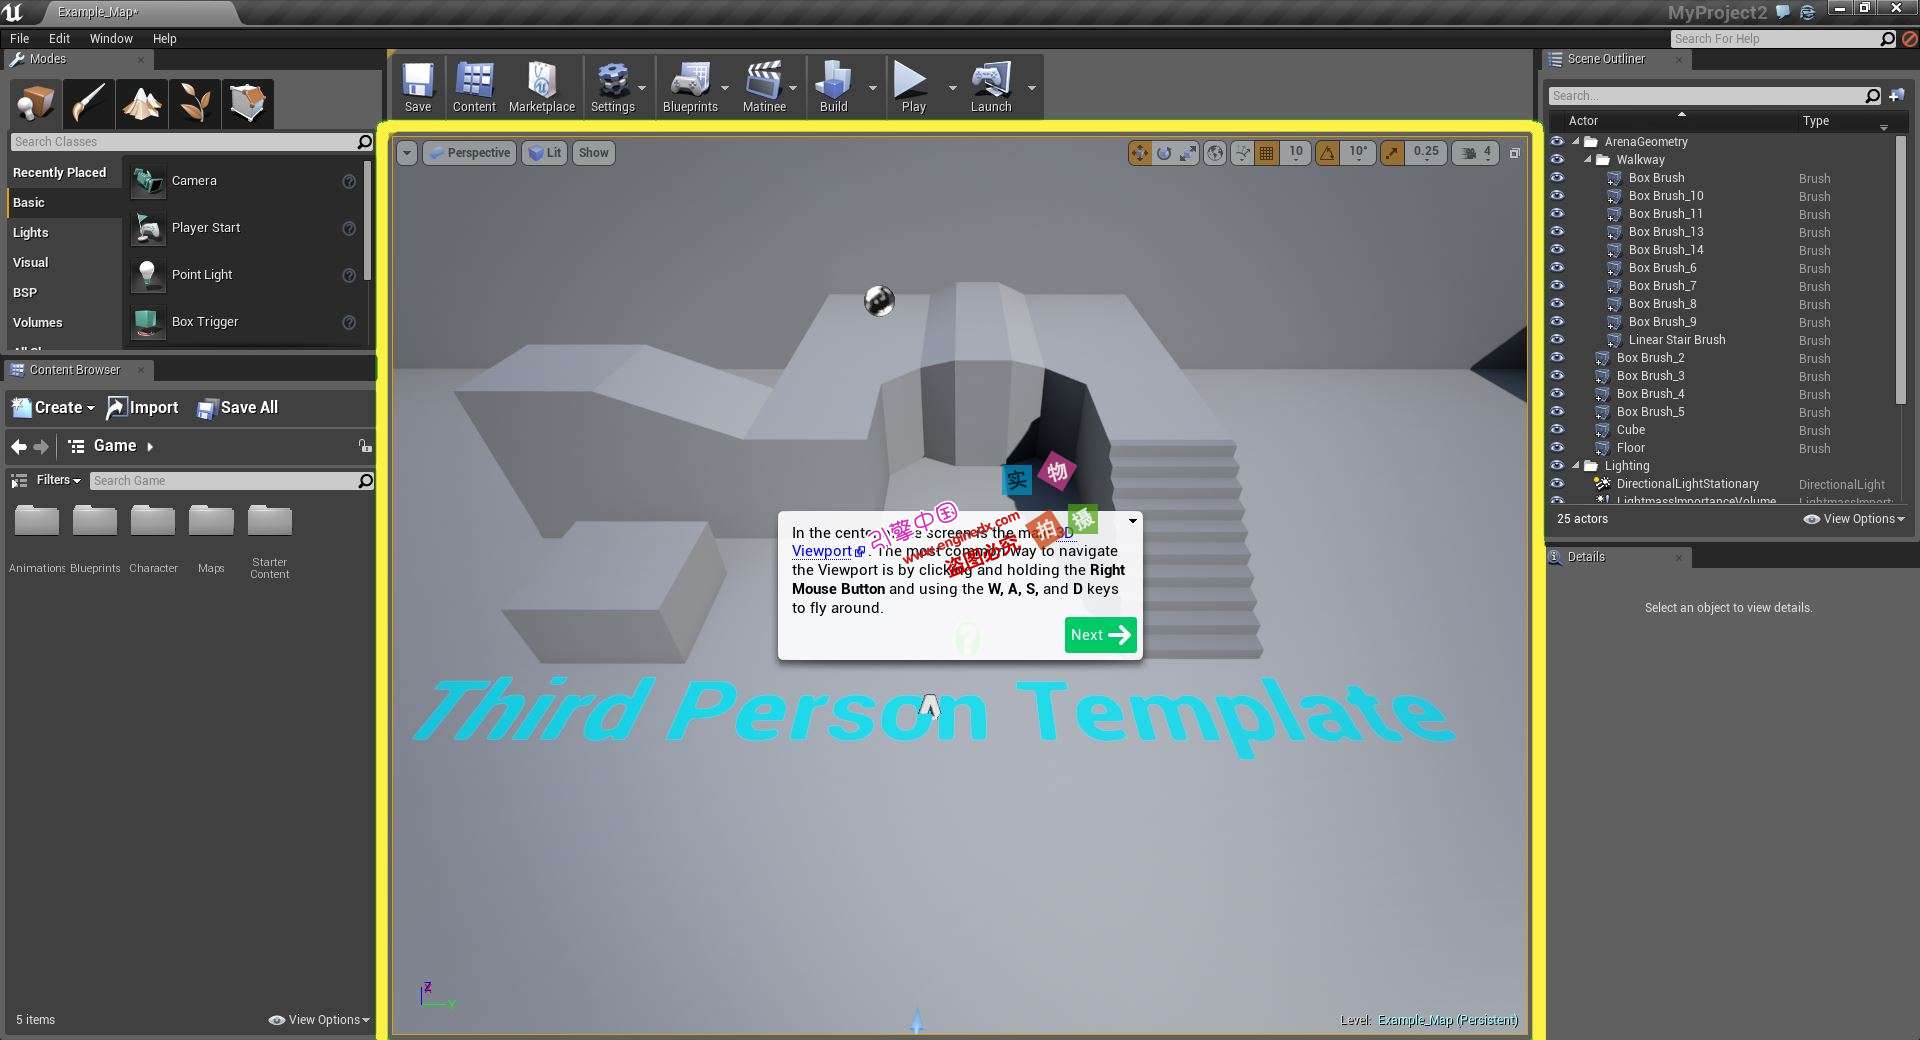1920x1040 pixels.
Task: Toggle grid snapping in viewport
Action: (x=1266, y=153)
